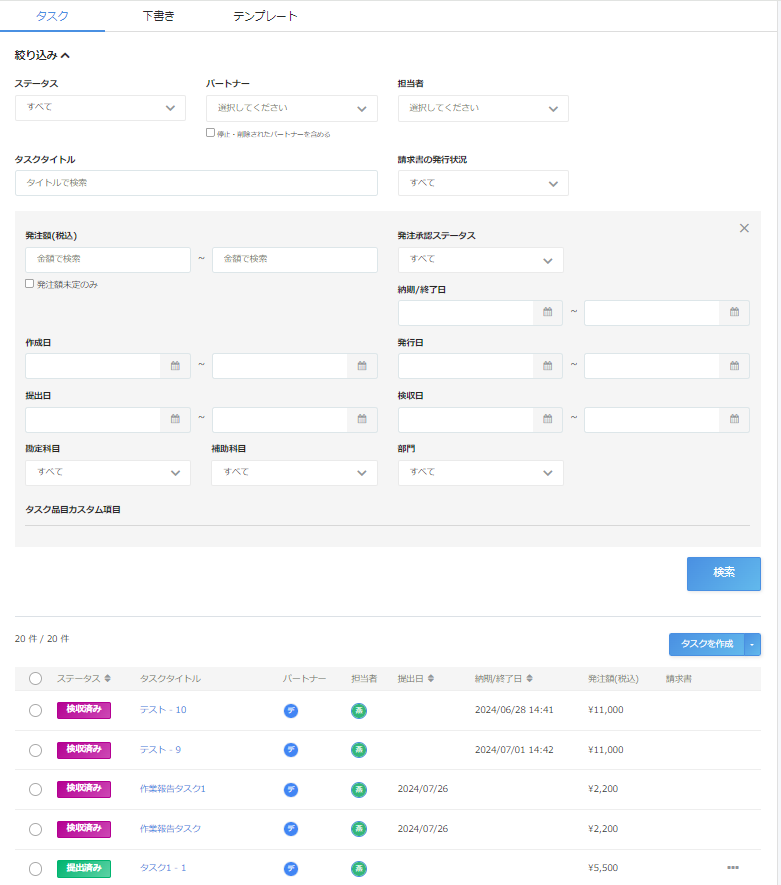Image resolution: width=781 pixels, height=885 pixels.
Task: Open the 作業報告タスク1 task link
Action: 173,789
